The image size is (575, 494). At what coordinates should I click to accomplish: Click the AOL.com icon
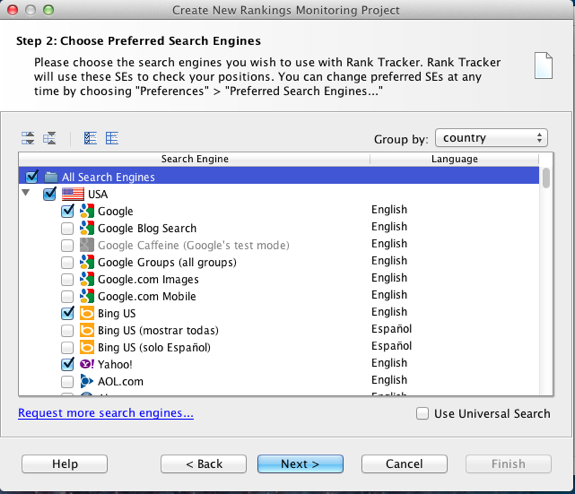pyautogui.click(x=87, y=381)
